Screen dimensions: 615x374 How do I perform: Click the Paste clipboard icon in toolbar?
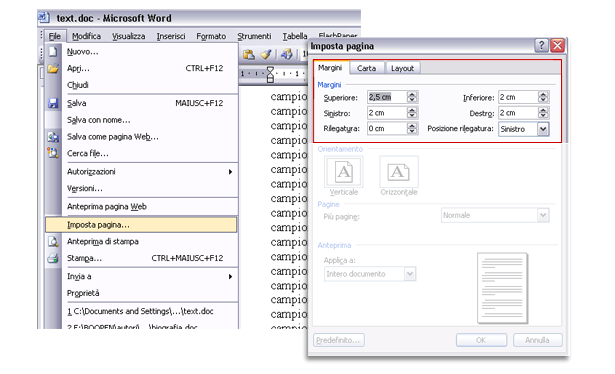pyautogui.click(x=249, y=54)
